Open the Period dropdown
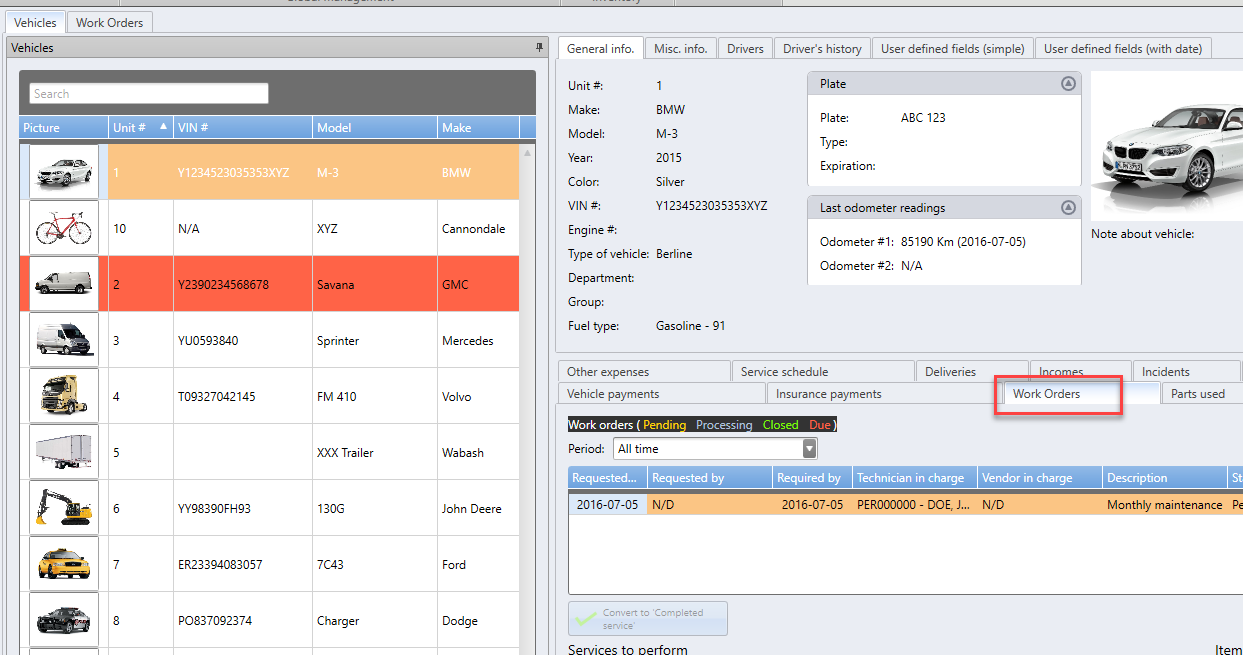The image size is (1243, 655). click(809, 449)
